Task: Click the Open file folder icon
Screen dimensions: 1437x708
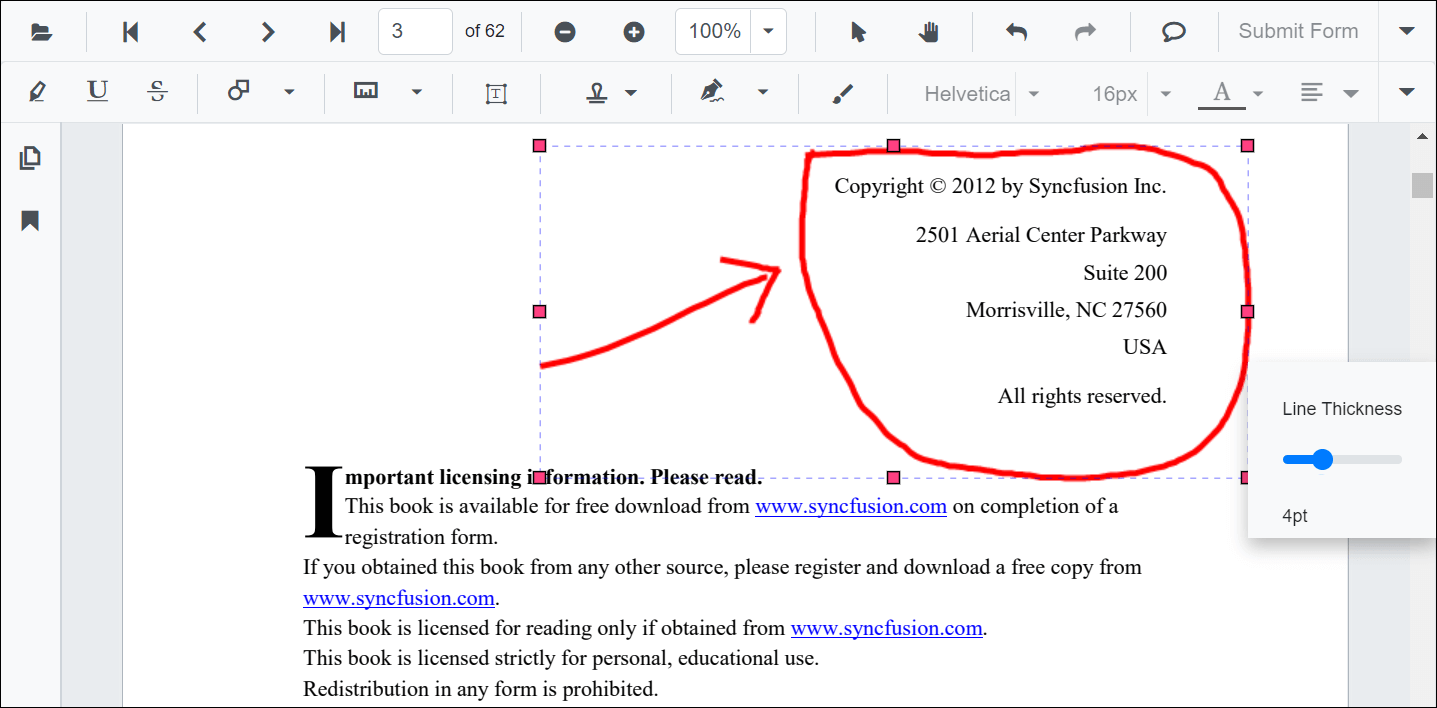Action: (x=41, y=32)
